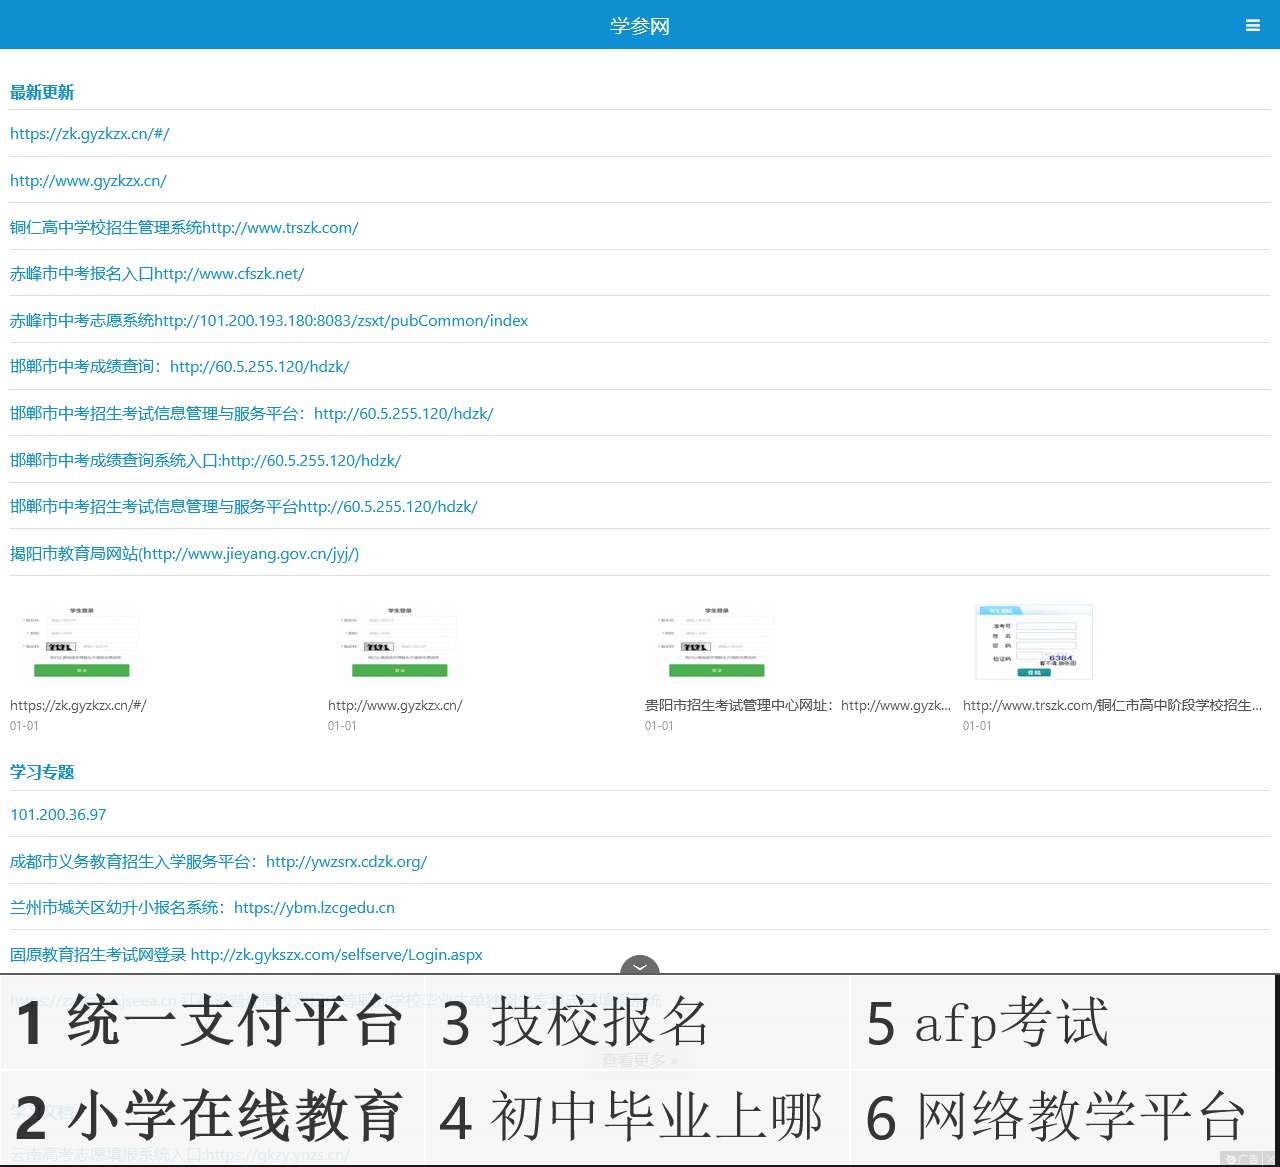1280x1167 pixels.
Task: Click the first 学生登录 thumbnail image
Action: (78, 640)
